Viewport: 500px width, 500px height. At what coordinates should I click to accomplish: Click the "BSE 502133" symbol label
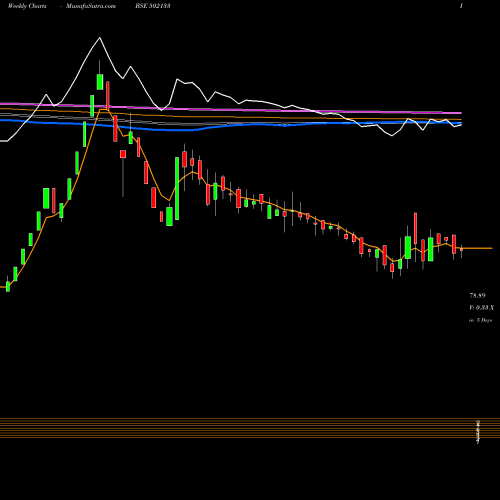pos(153,6)
